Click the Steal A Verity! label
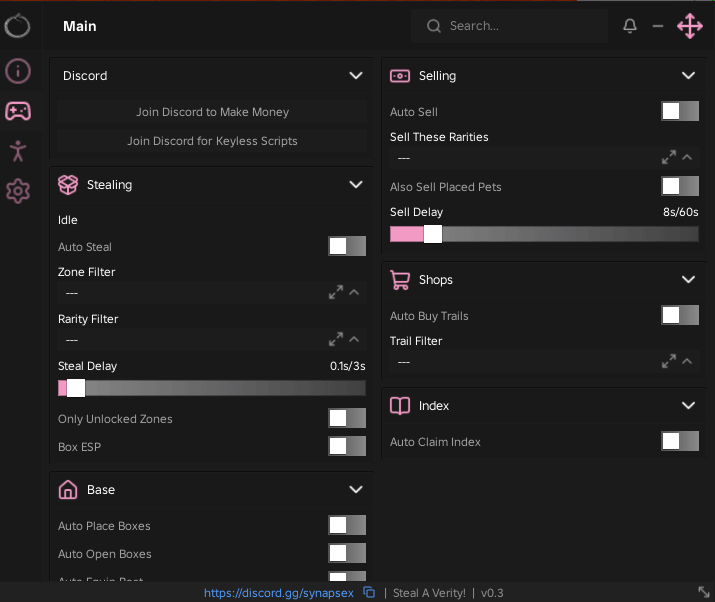Viewport: 715px width, 602px height. tap(429, 593)
